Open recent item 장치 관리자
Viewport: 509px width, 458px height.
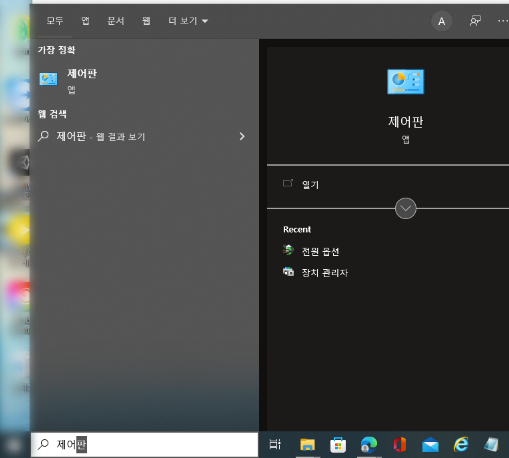coord(324,273)
